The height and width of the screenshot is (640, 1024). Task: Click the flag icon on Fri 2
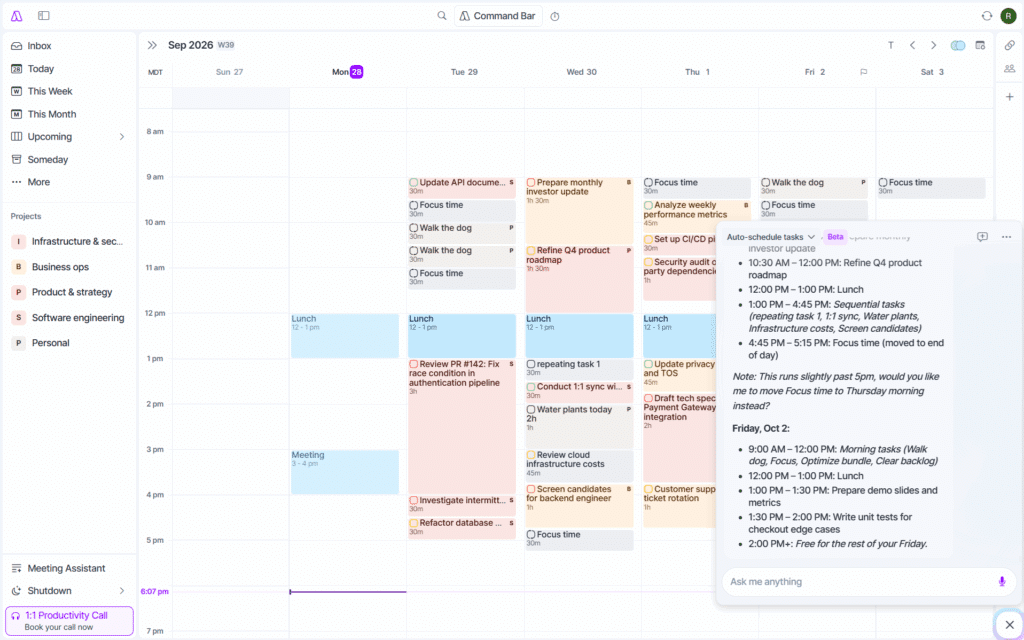(863, 72)
